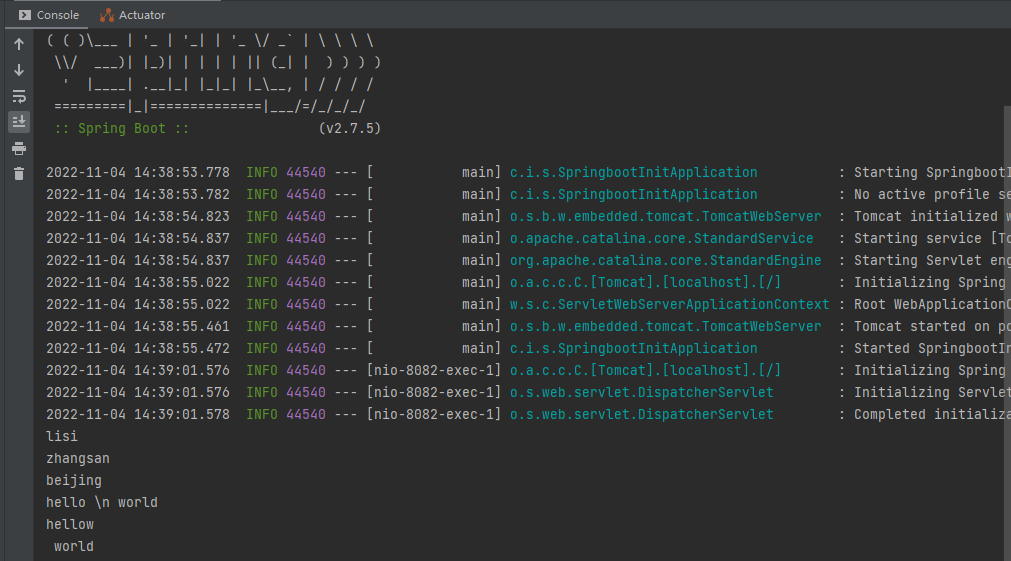1011x561 pixels.
Task: Open the Actuator tab
Action: click(x=133, y=15)
